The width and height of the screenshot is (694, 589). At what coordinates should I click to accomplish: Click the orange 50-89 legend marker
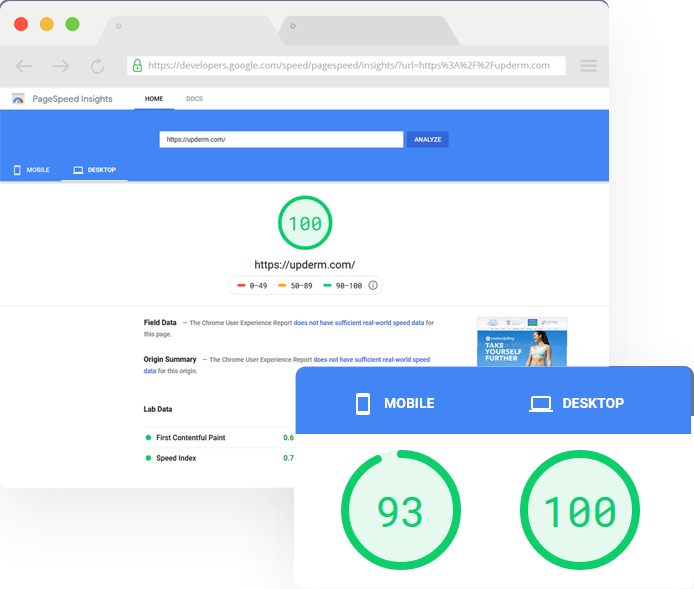point(282,285)
